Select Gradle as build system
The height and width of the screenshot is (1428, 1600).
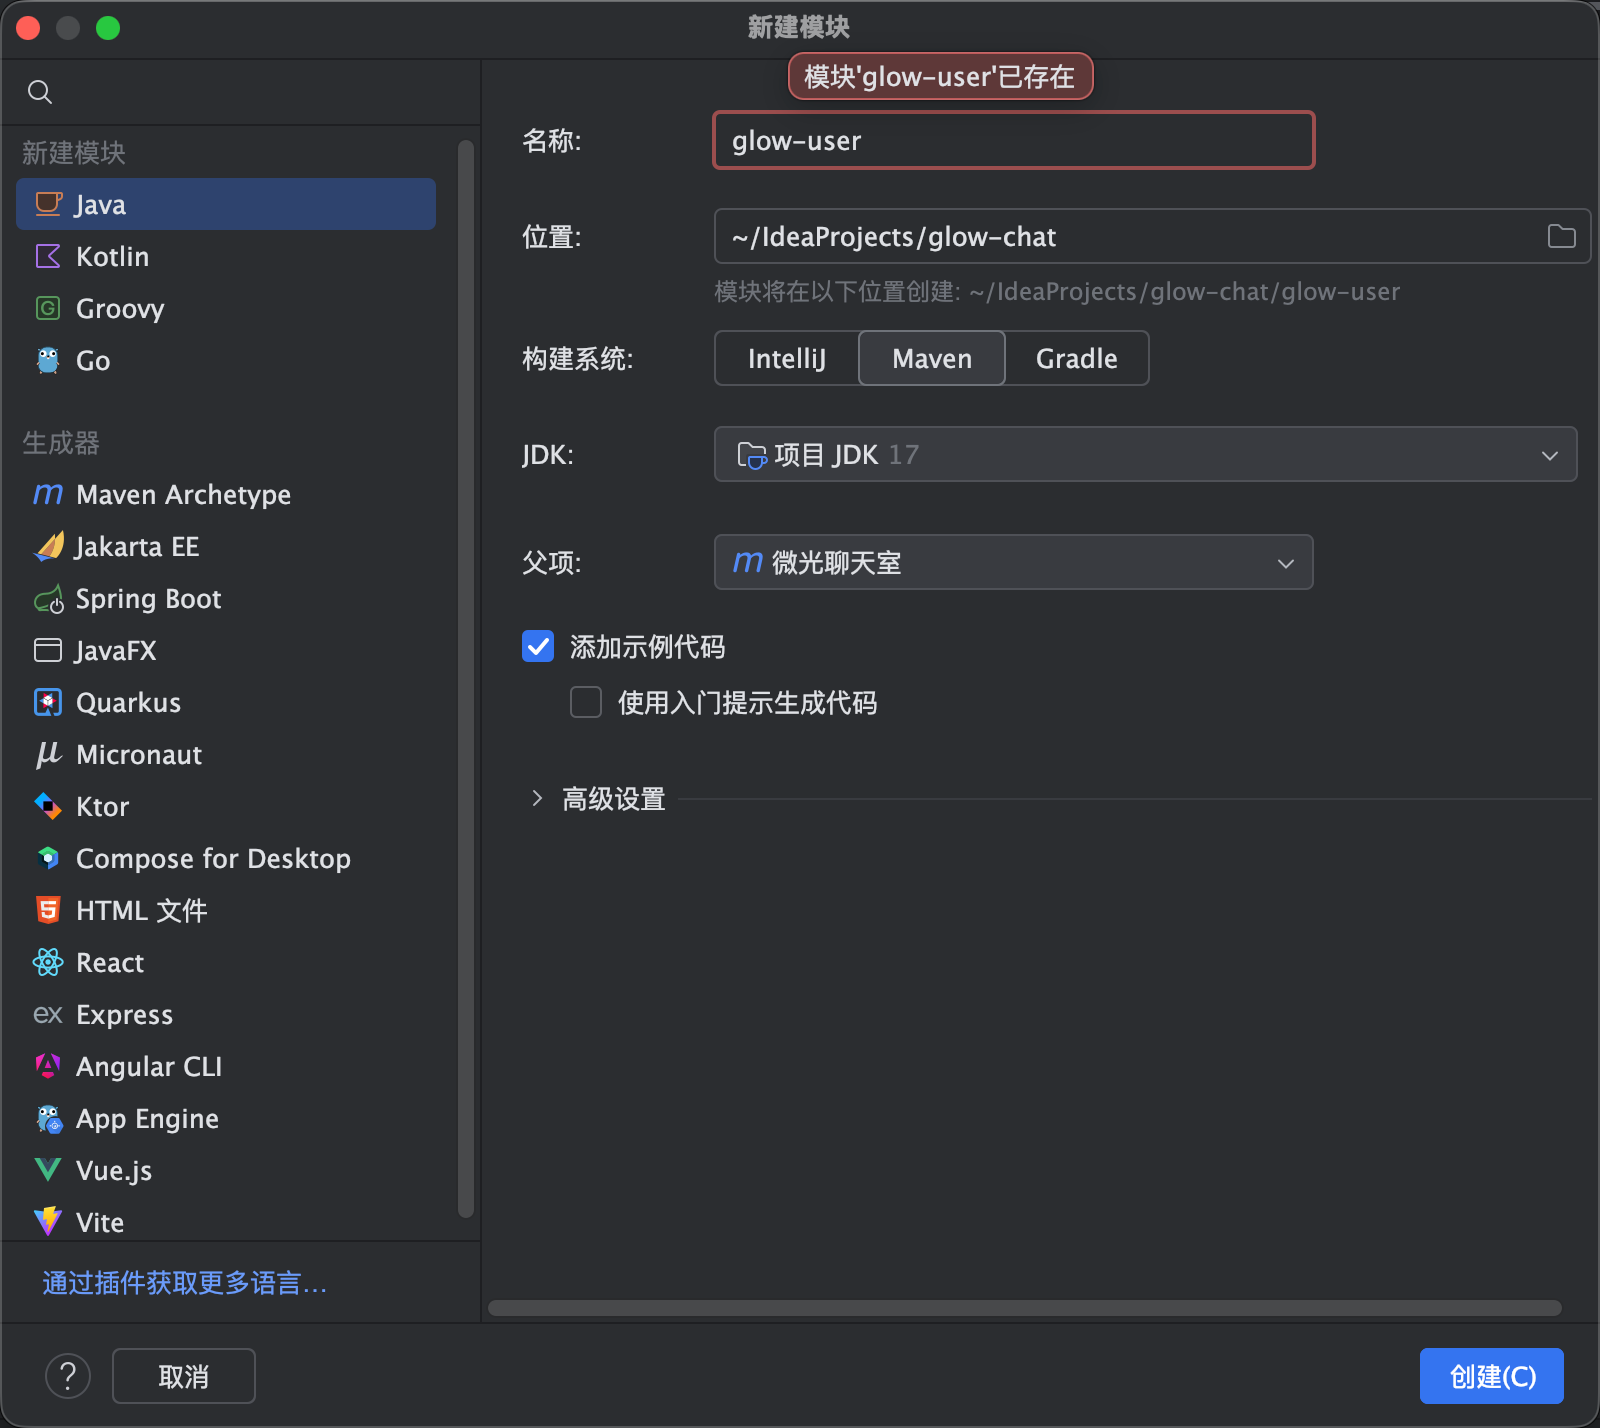[1076, 359]
